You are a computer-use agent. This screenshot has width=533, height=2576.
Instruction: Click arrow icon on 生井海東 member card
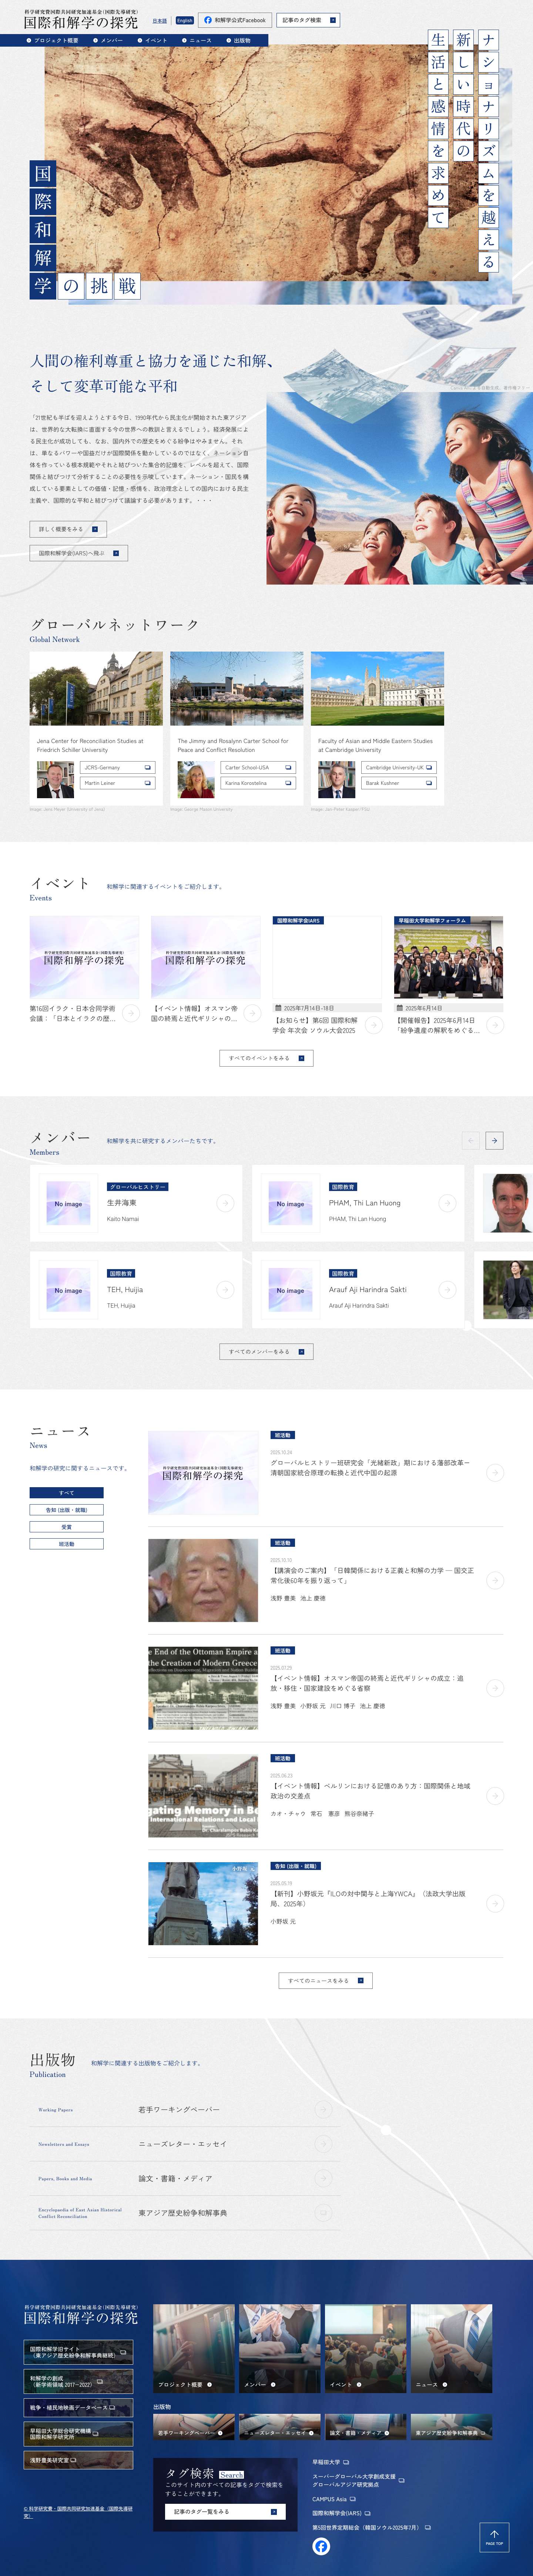pyautogui.click(x=225, y=1203)
